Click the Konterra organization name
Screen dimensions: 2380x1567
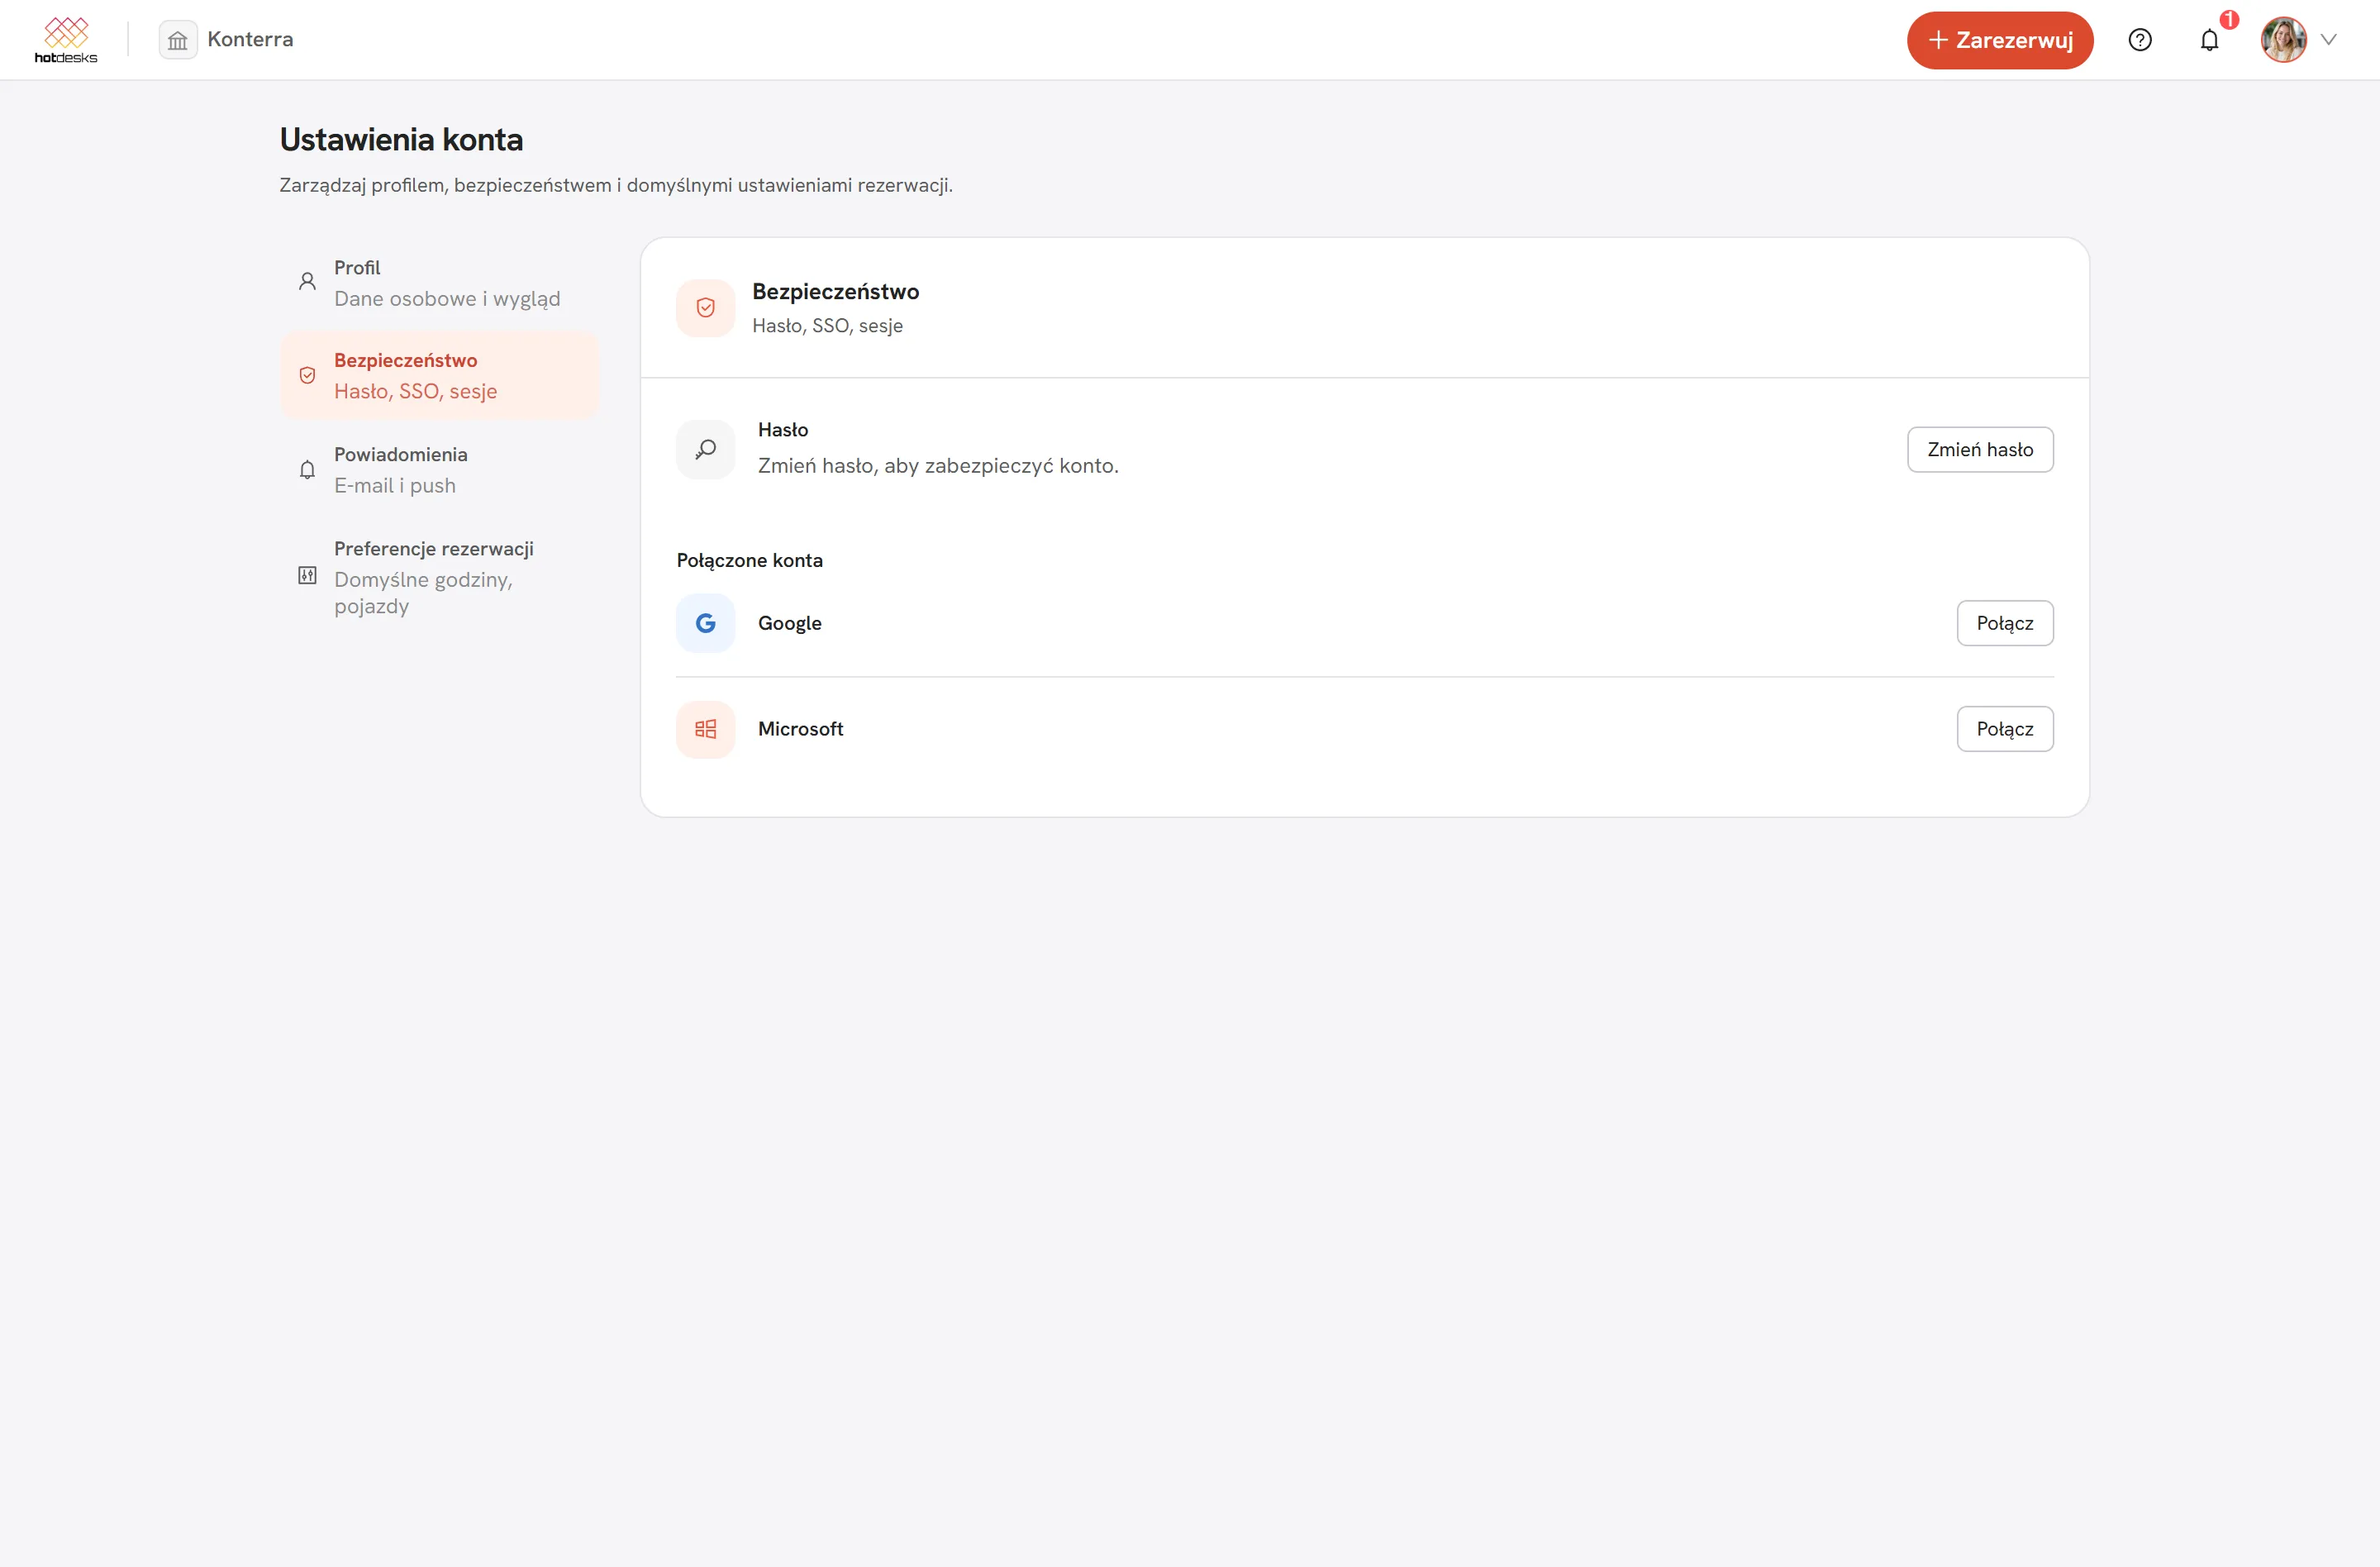click(x=250, y=40)
